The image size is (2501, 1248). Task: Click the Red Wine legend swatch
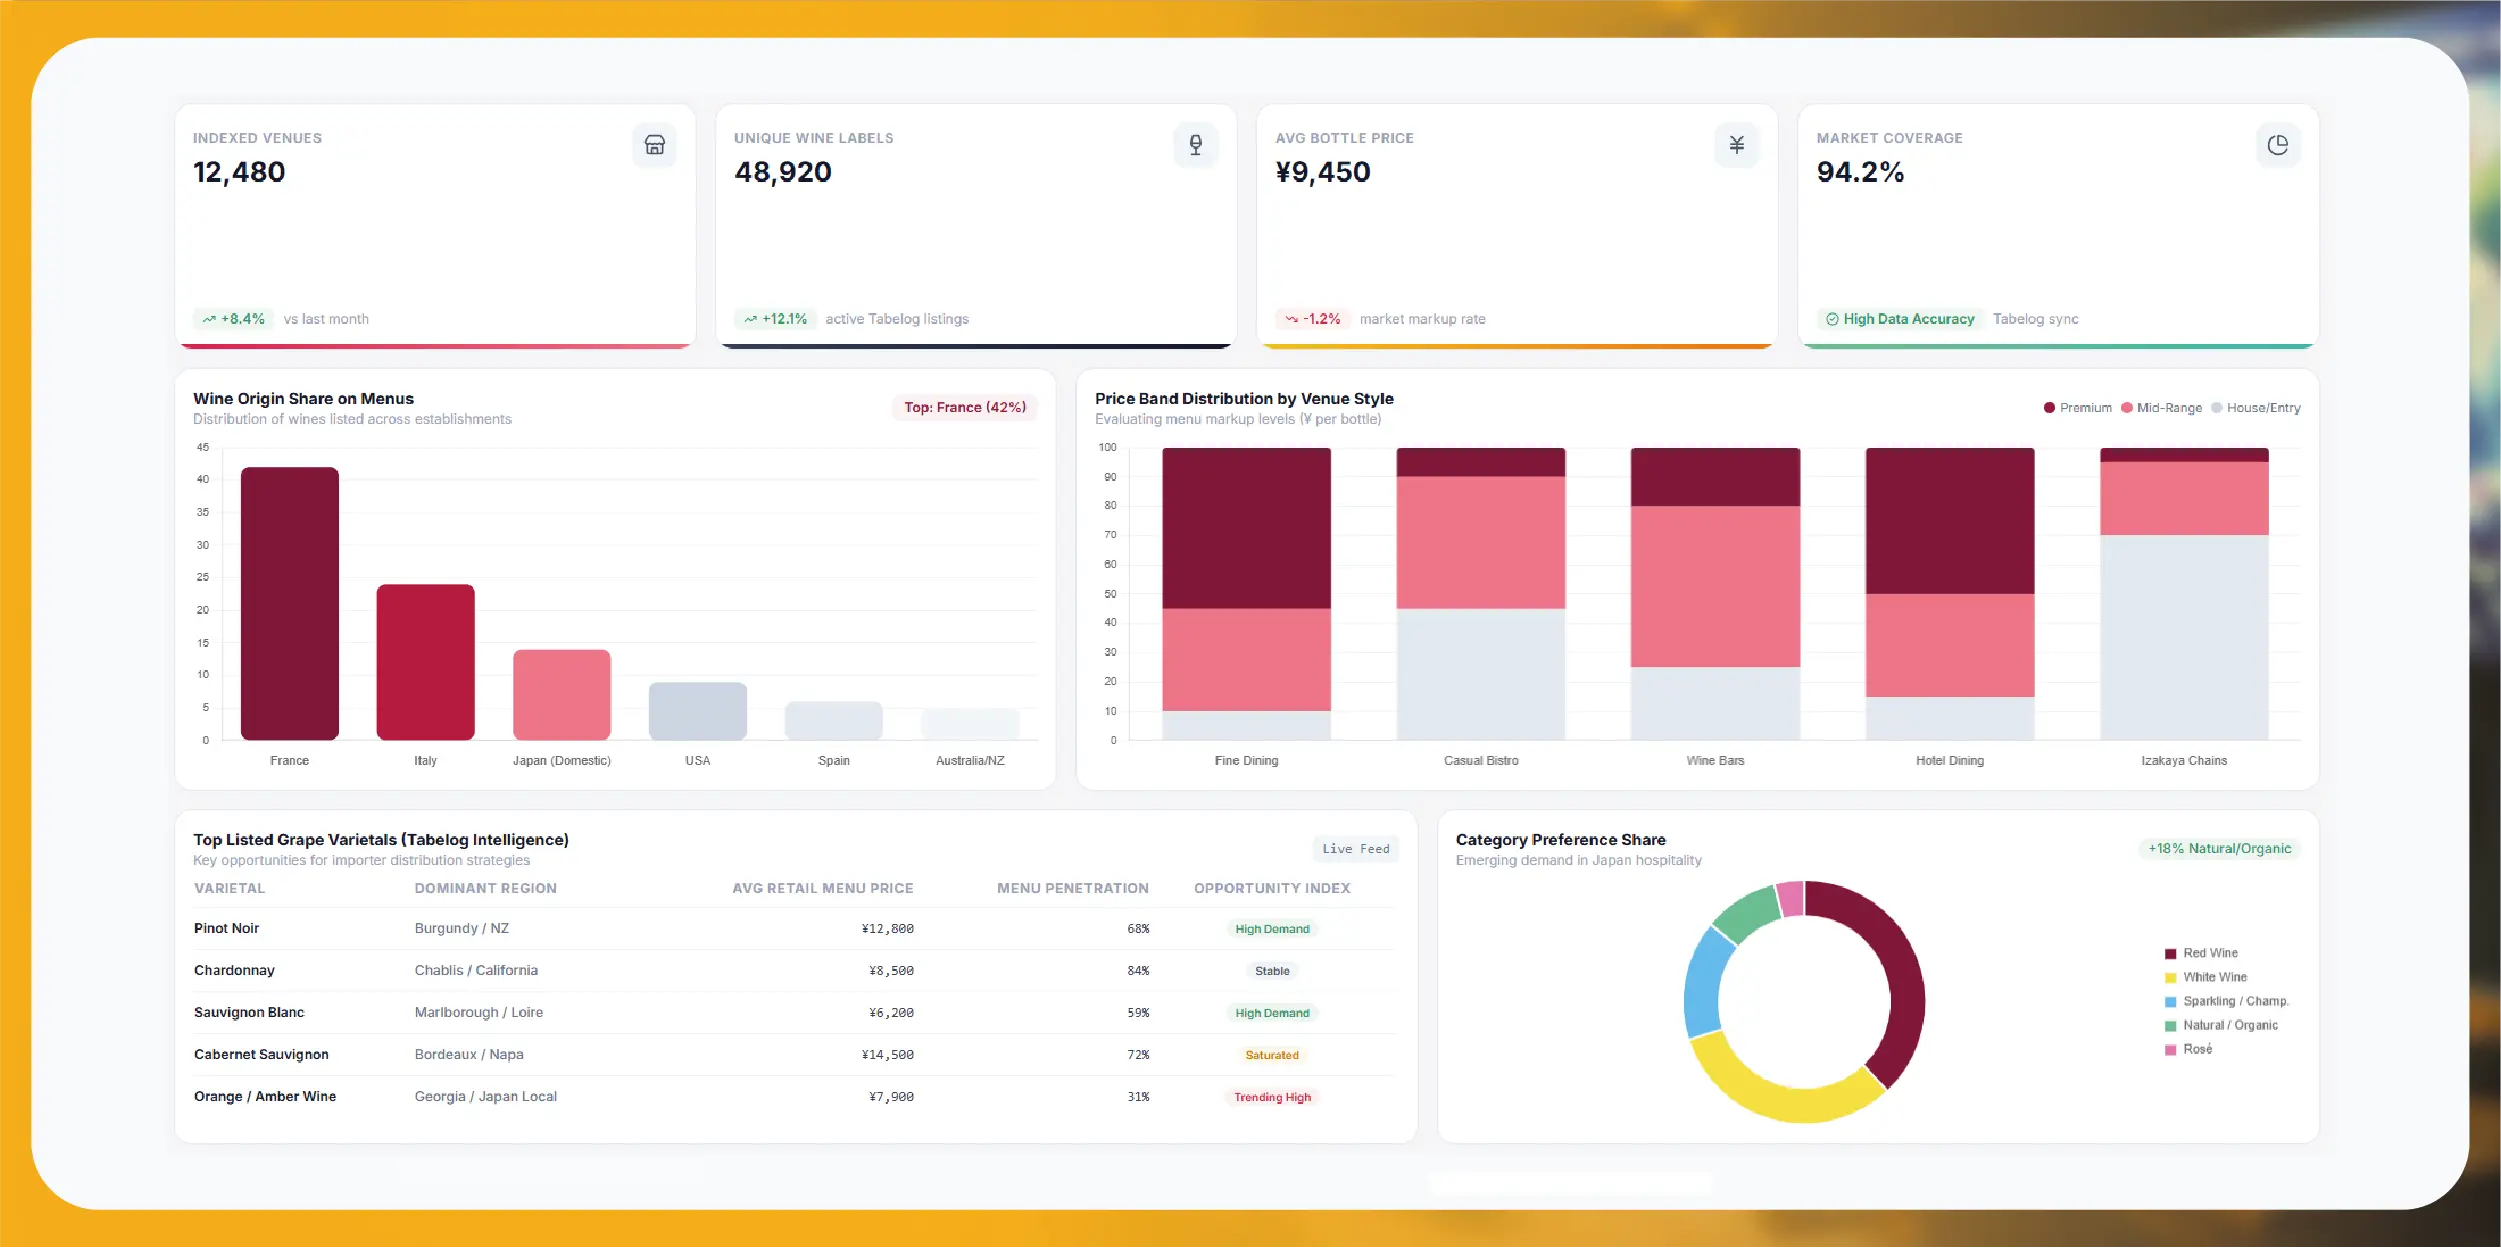pyautogui.click(x=2170, y=954)
